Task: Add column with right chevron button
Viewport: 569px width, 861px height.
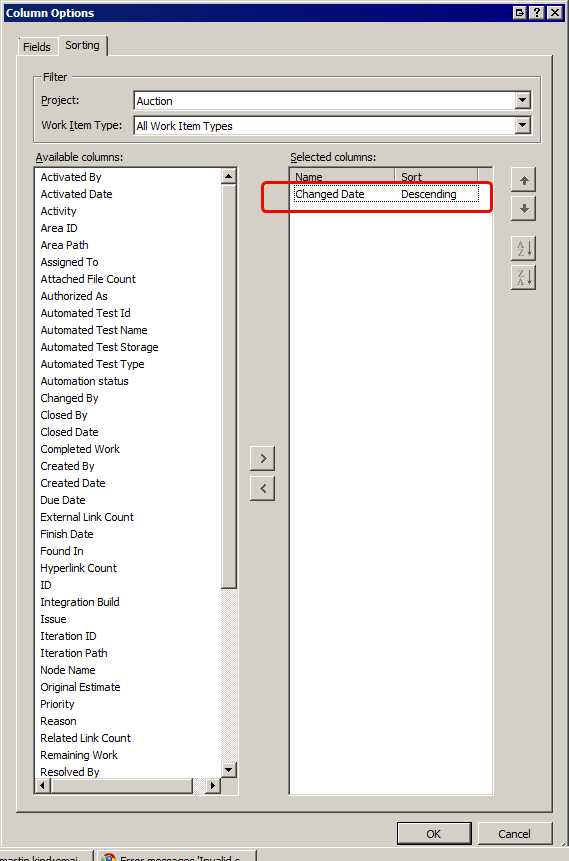Action: pos(263,459)
